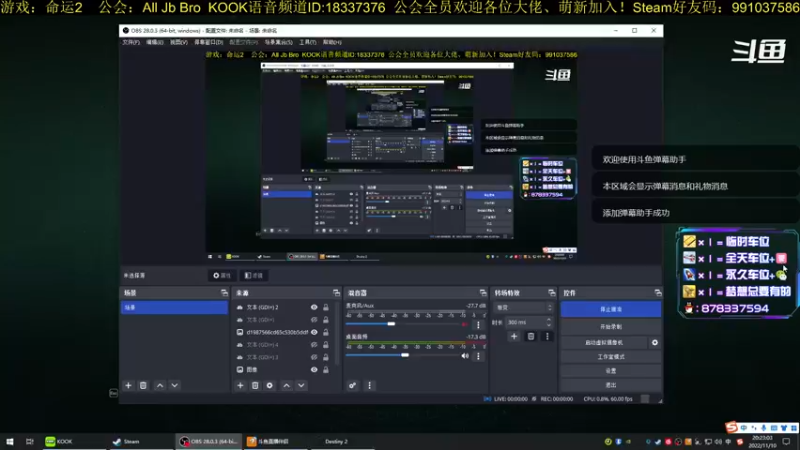Open the 场景集合(S) menu

[278, 42]
